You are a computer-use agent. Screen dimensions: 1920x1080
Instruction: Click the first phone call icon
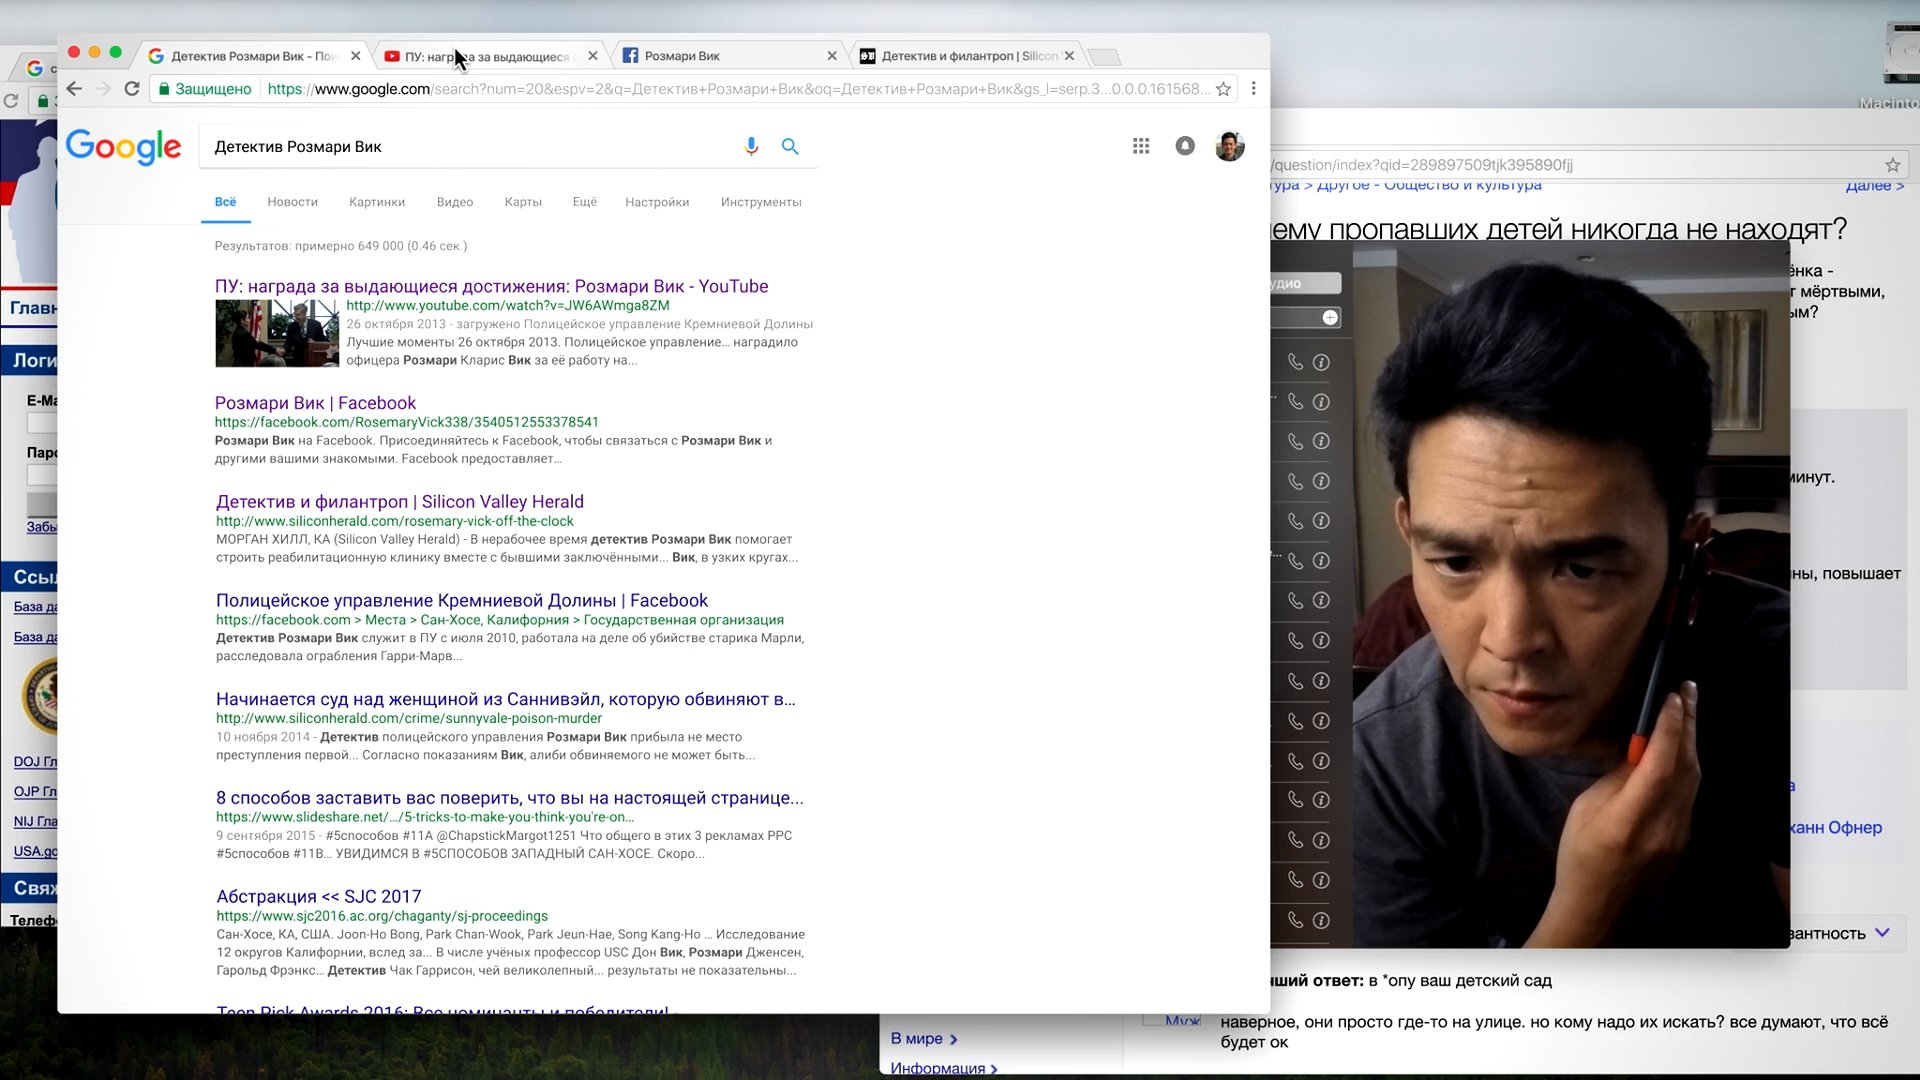pyautogui.click(x=1295, y=362)
